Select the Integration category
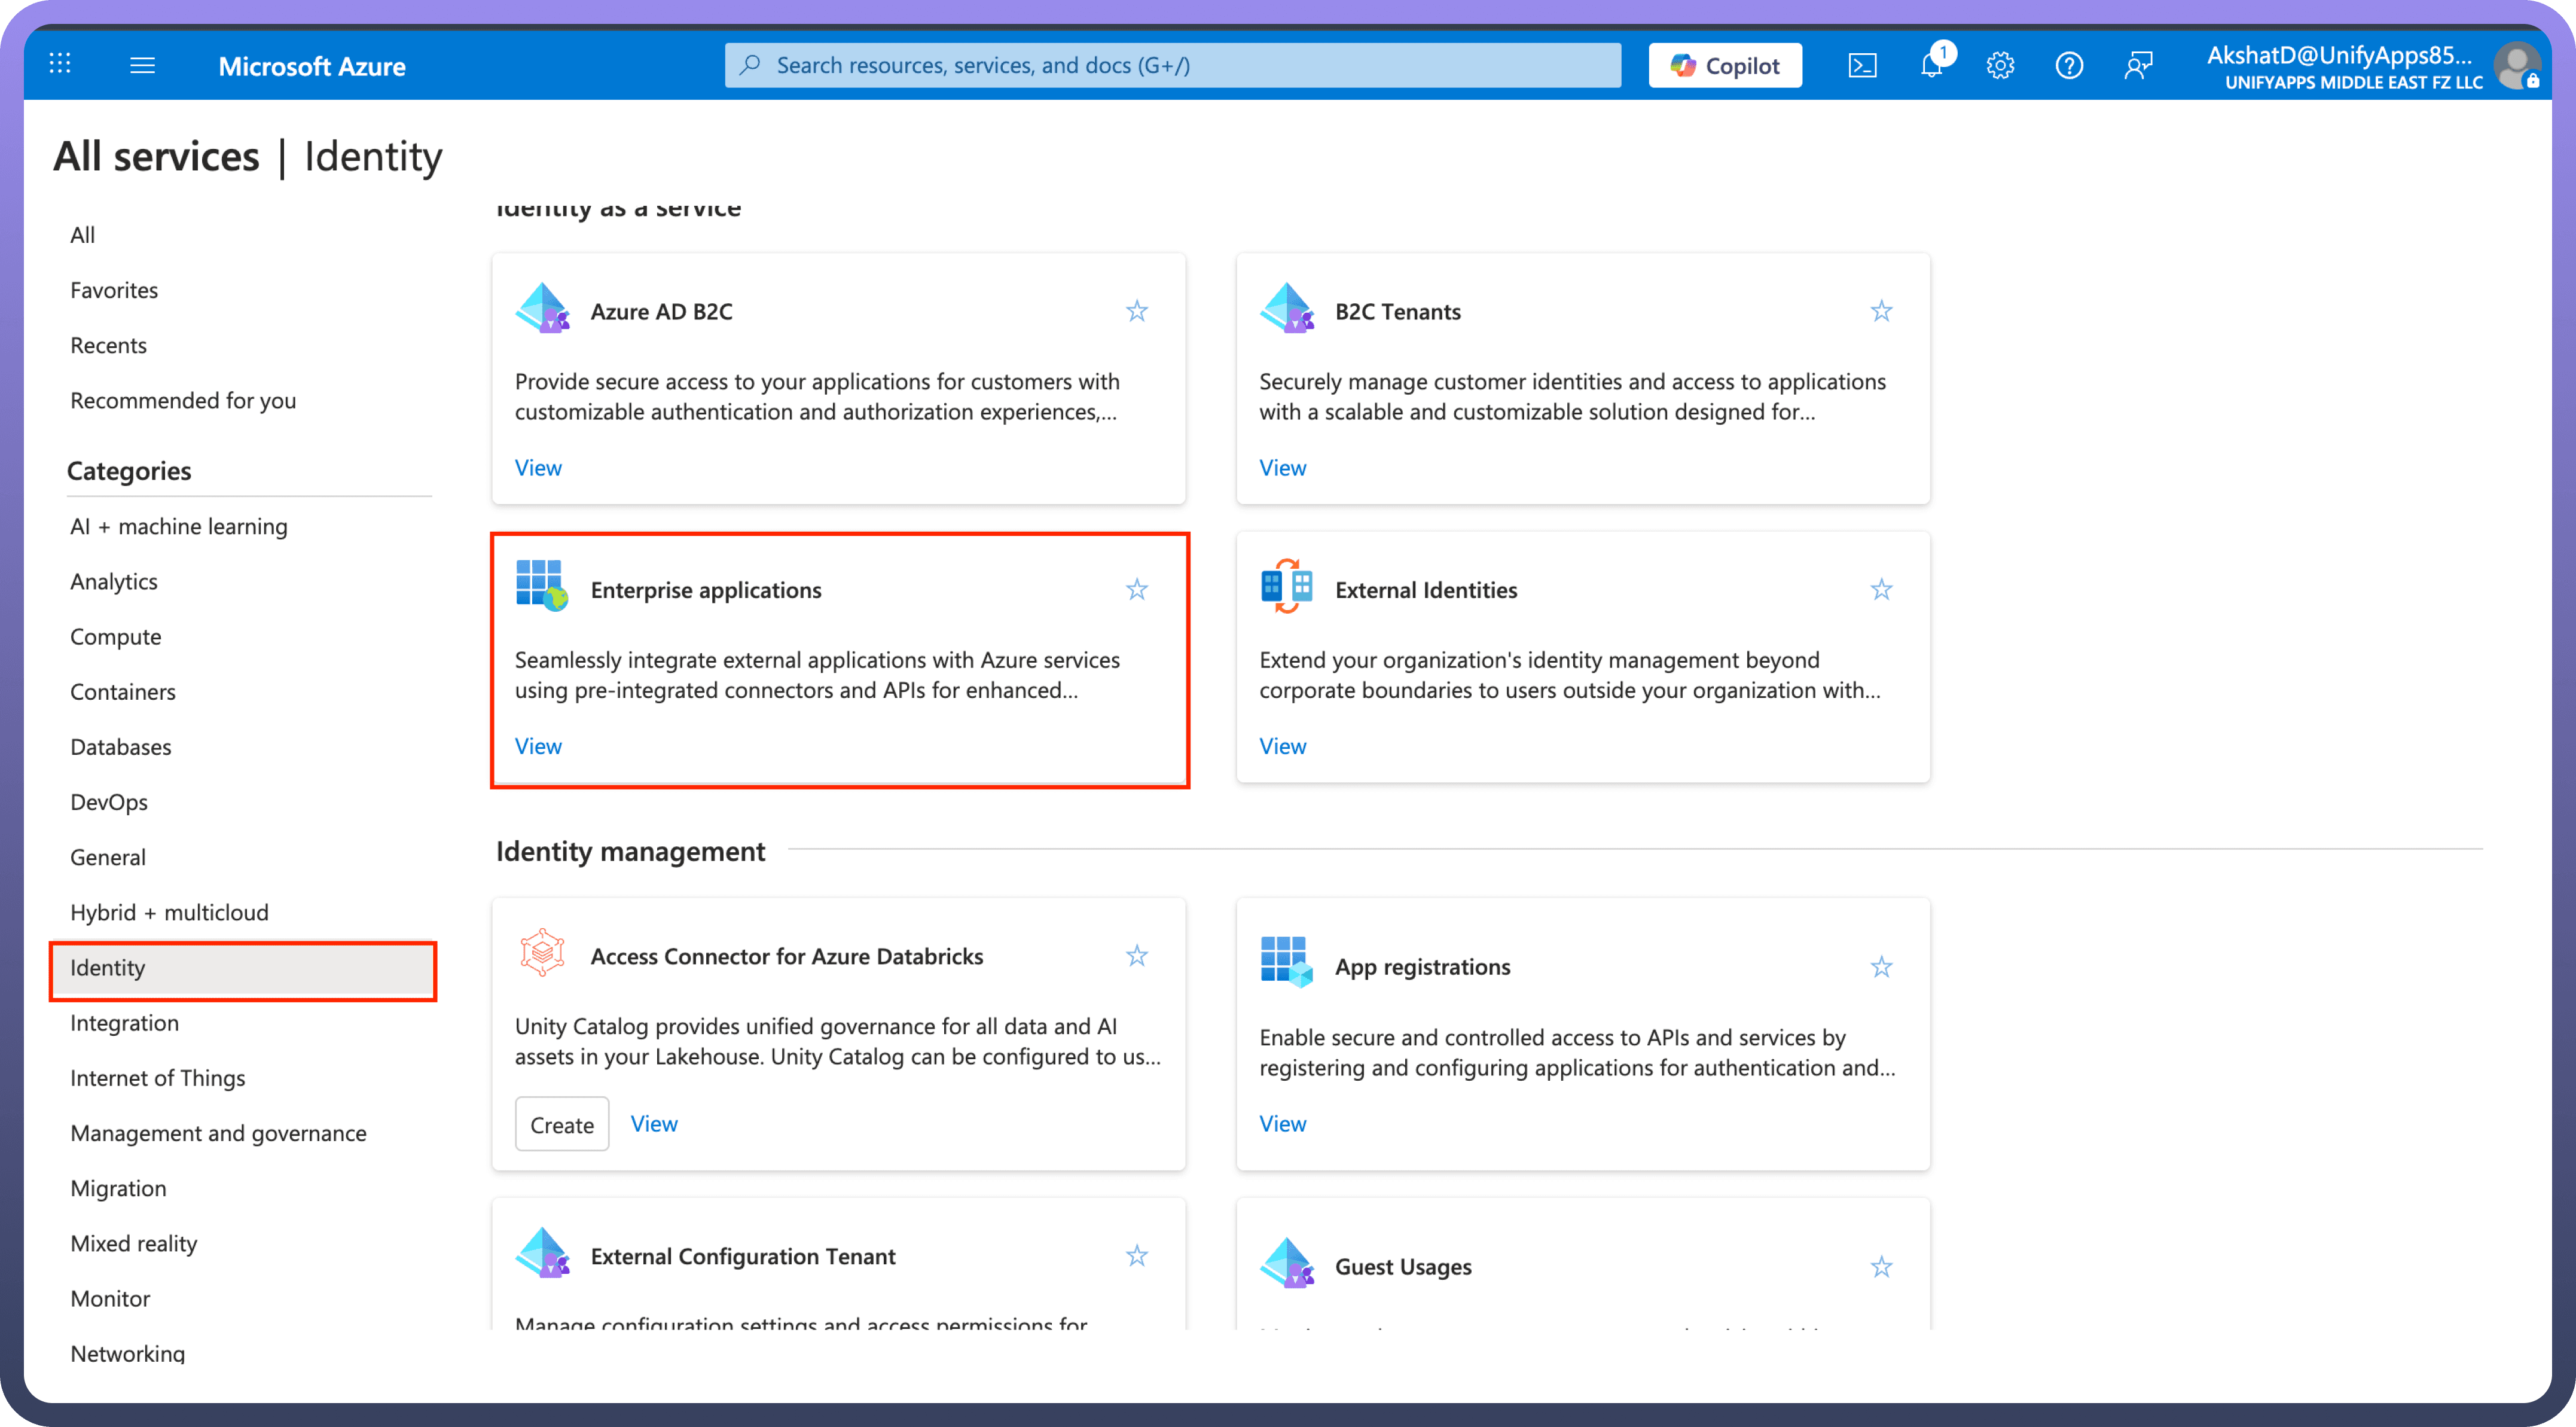Image resolution: width=2576 pixels, height=1427 pixels. [x=125, y=1023]
